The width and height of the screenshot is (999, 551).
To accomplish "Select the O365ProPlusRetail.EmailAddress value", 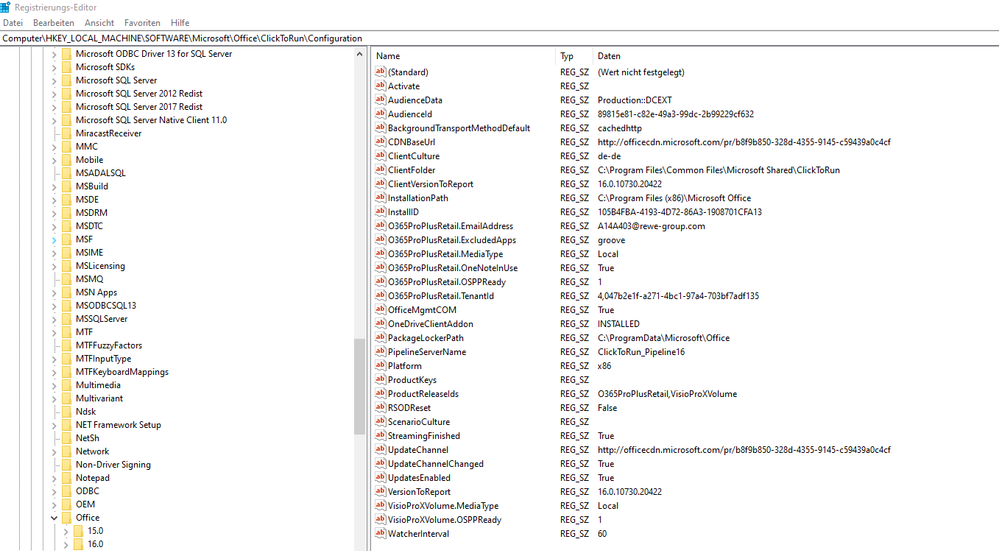I will (450, 226).
